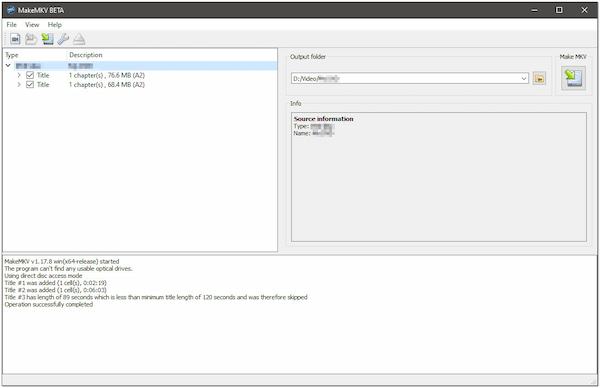Screen dimensions: 600x388
Task: Browse for output folder with folder icon
Action: point(540,78)
